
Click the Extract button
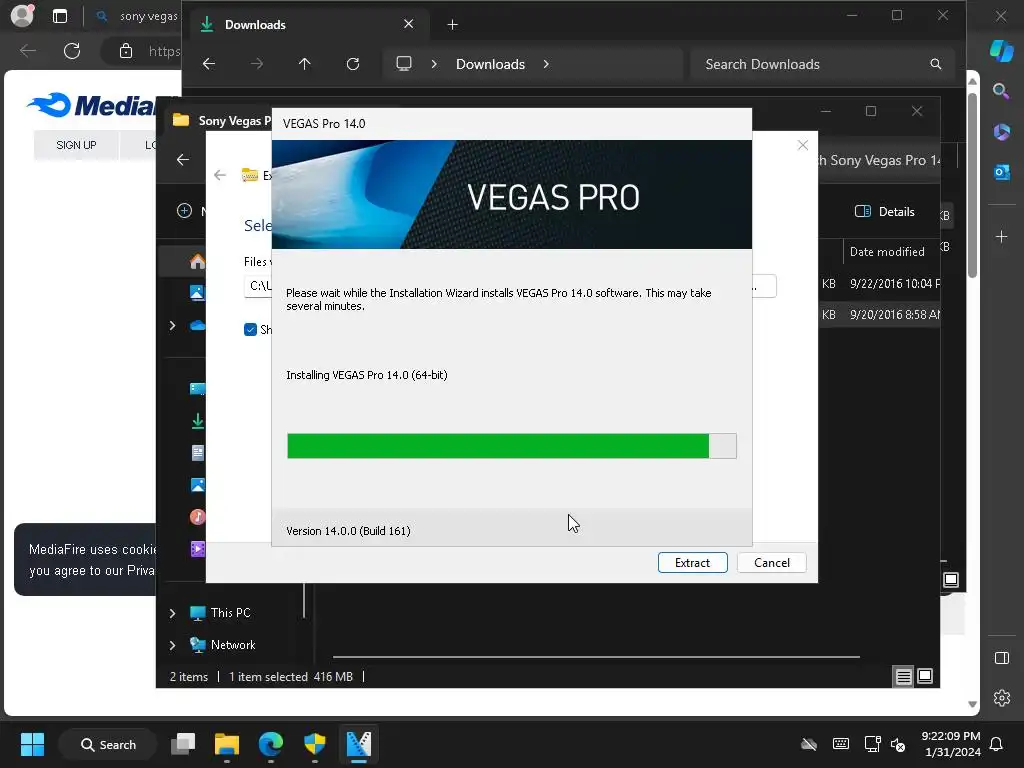pyautogui.click(x=692, y=562)
